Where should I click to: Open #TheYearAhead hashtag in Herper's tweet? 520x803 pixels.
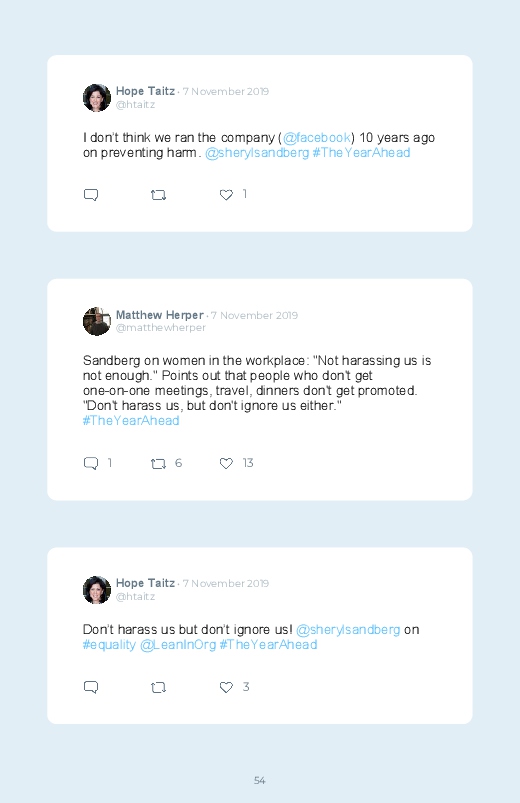131,420
